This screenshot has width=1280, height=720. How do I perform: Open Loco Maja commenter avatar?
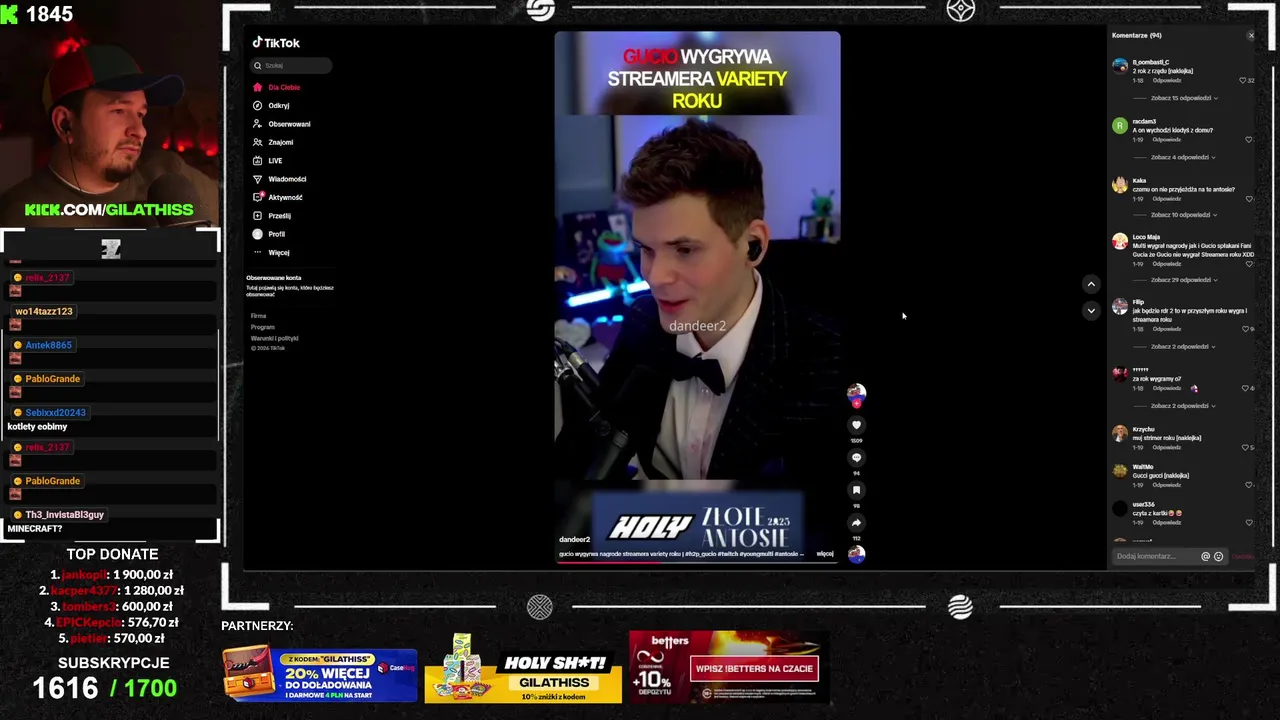click(x=1120, y=242)
